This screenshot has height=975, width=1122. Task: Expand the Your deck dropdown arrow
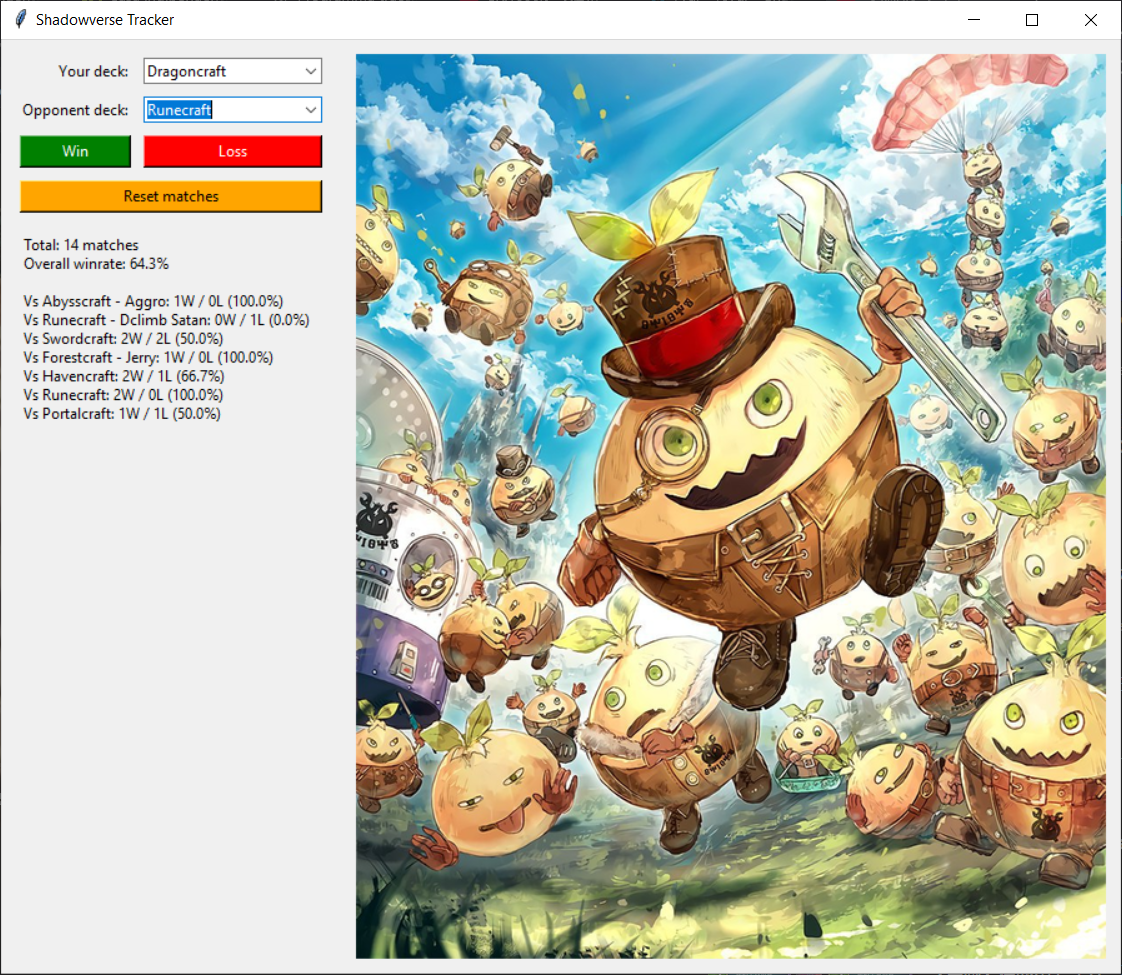coord(311,71)
